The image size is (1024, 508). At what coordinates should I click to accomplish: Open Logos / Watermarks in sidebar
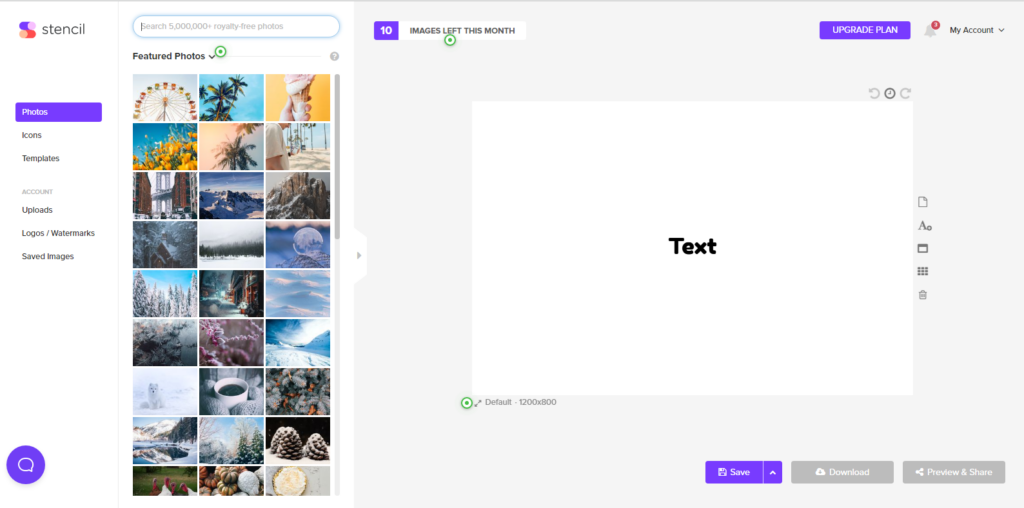tap(58, 233)
